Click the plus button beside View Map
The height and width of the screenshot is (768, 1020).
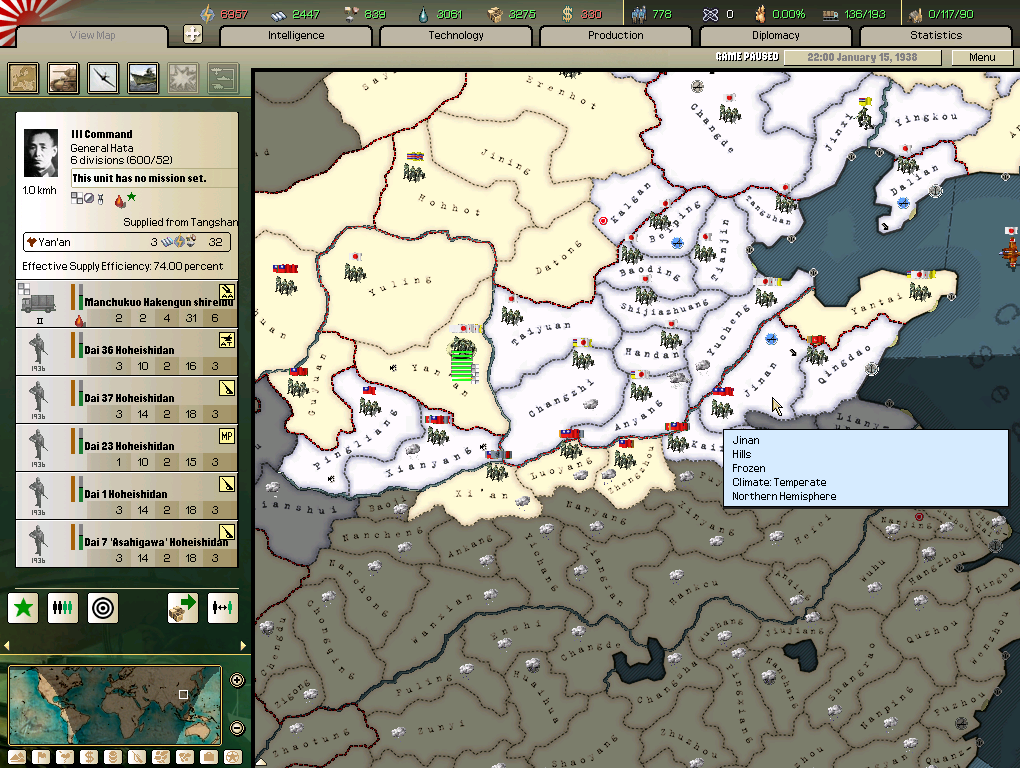(193, 34)
